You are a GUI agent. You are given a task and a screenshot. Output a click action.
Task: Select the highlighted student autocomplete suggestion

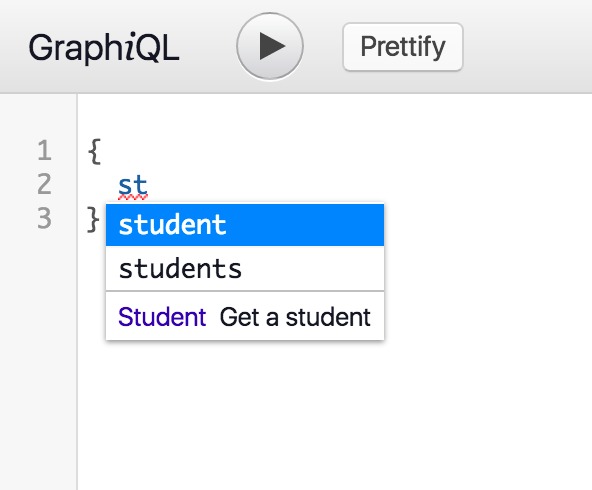[x=245, y=225]
